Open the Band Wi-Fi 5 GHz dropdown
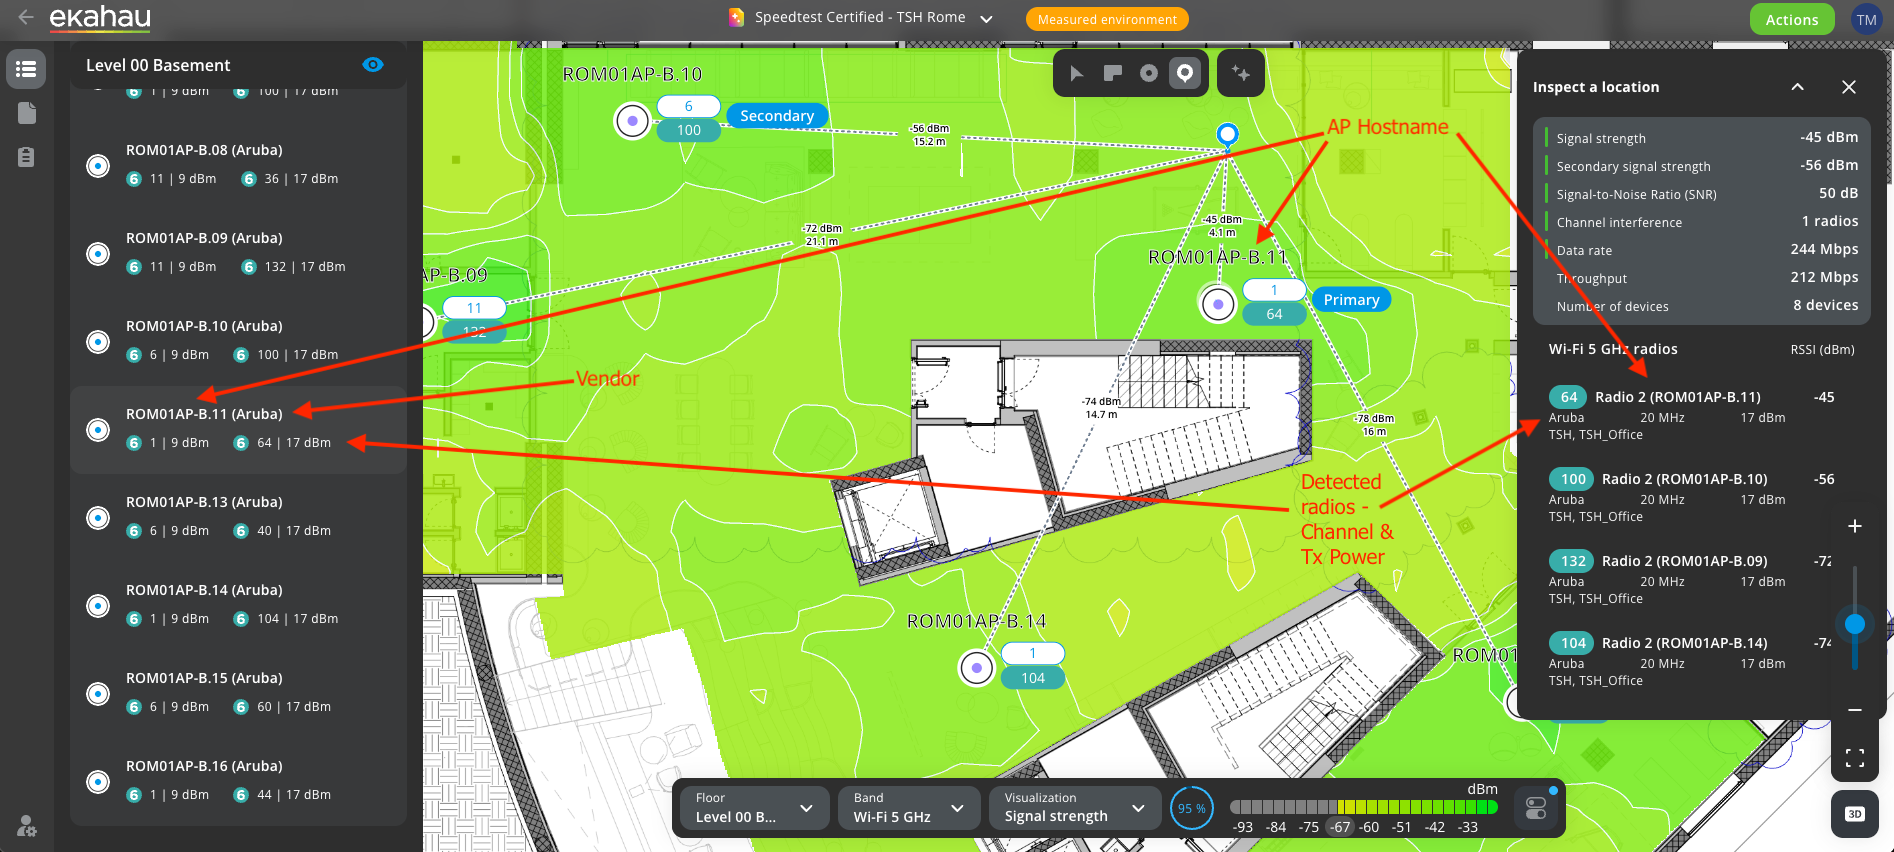Screen dimensions: 1894x852 coord(909,807)
